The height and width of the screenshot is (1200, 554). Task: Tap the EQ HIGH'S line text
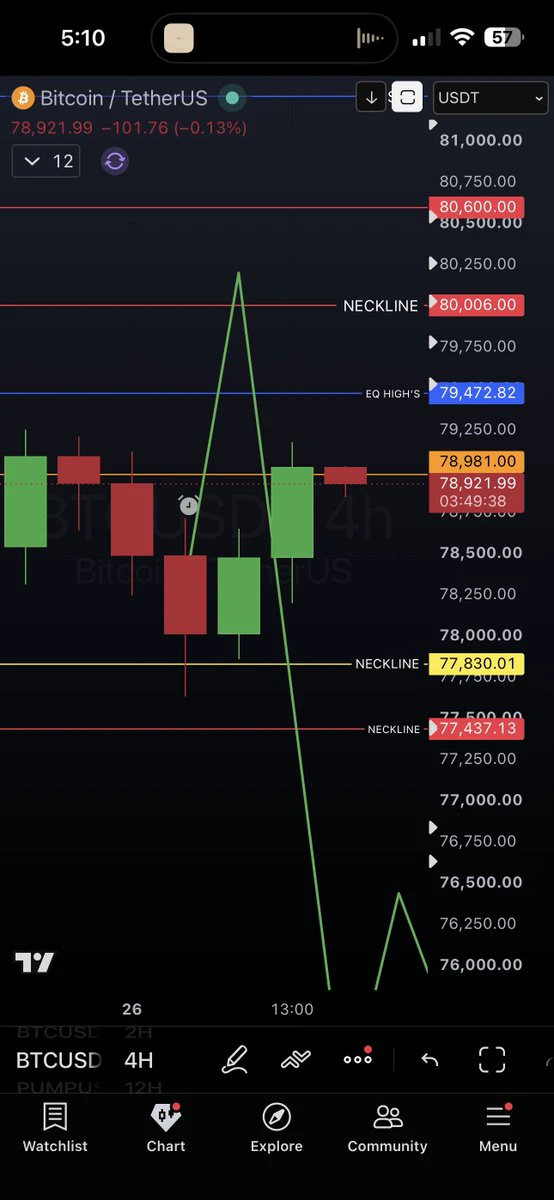392,394
